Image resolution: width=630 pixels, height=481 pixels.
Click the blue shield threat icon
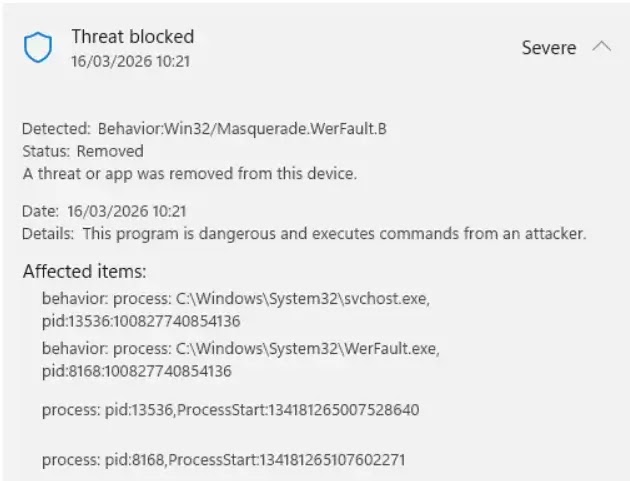tap(37, 48)
